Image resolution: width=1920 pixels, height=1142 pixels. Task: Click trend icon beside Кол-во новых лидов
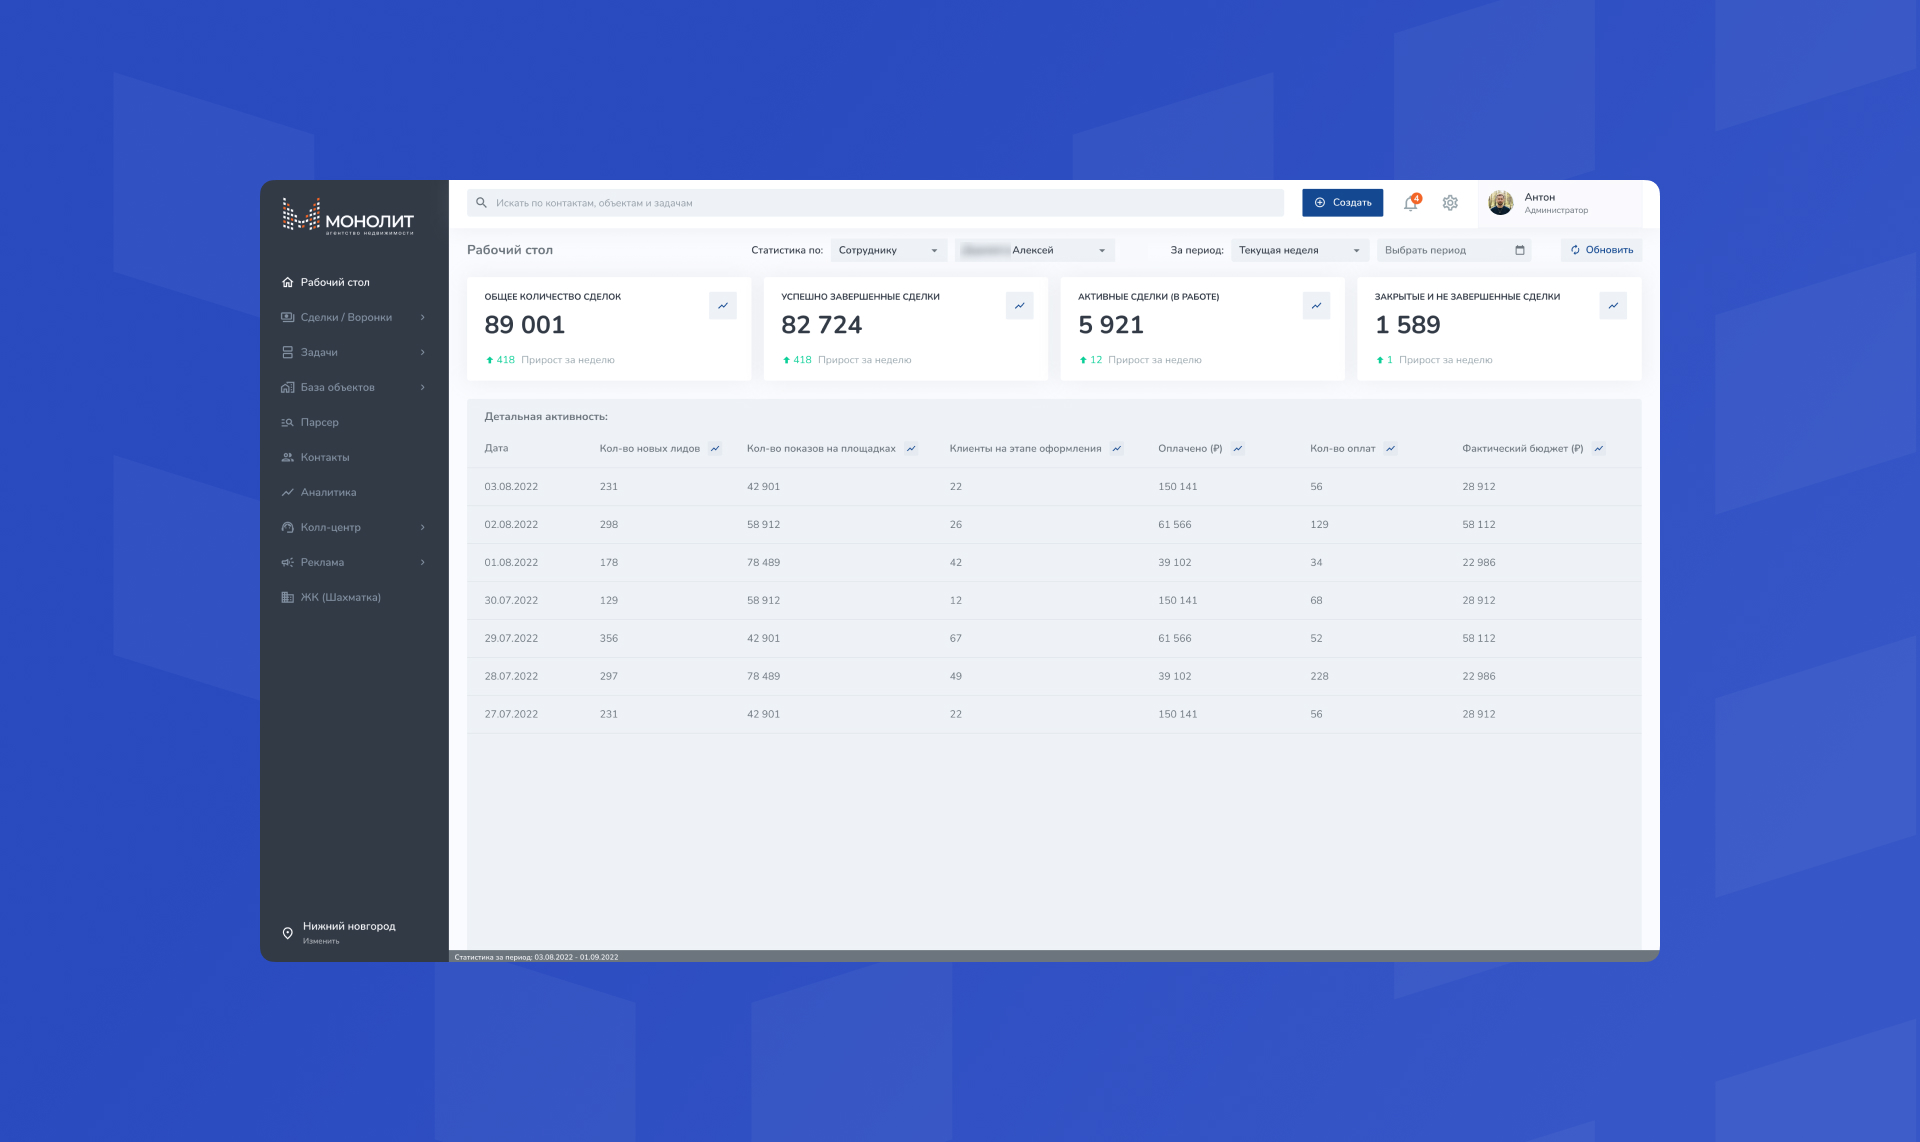[715, 449]
